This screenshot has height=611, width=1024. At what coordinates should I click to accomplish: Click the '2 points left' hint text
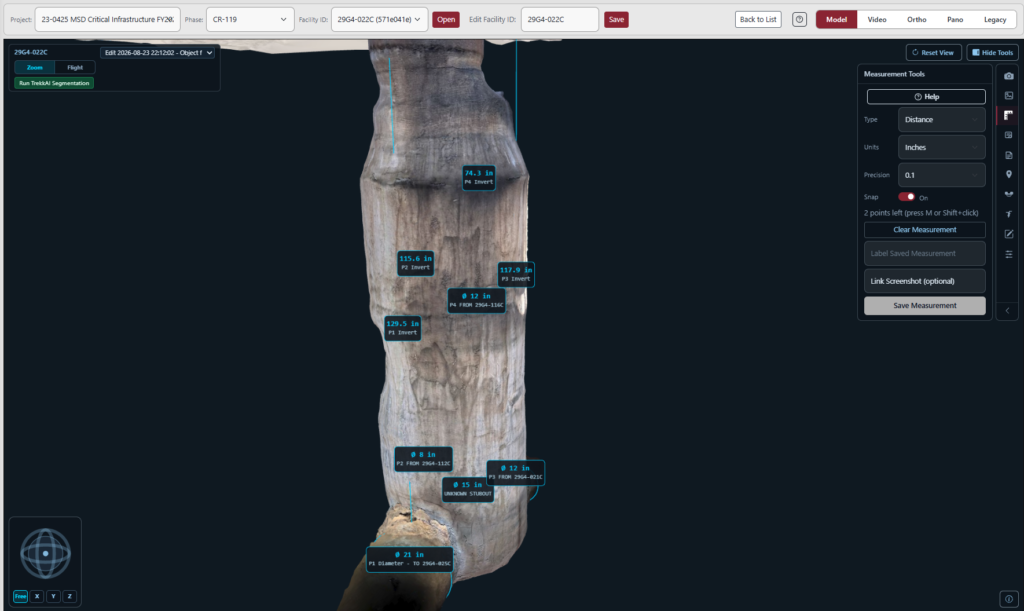(921, 213)
